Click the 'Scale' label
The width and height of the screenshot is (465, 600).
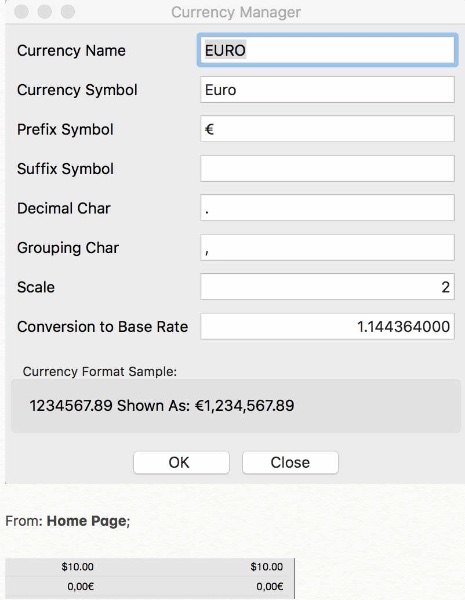pyautogui.click(x=36, y=287)
